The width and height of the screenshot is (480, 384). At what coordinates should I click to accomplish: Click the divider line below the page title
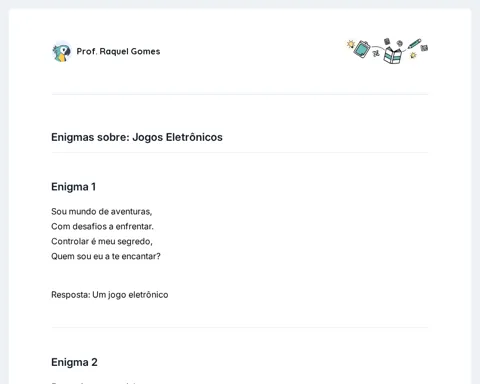tap(240, 153)
